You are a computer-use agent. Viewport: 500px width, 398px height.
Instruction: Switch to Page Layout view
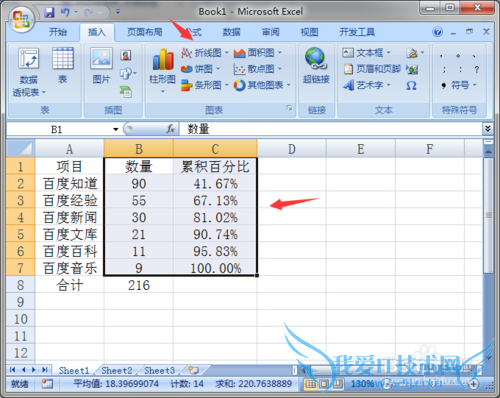324,384
